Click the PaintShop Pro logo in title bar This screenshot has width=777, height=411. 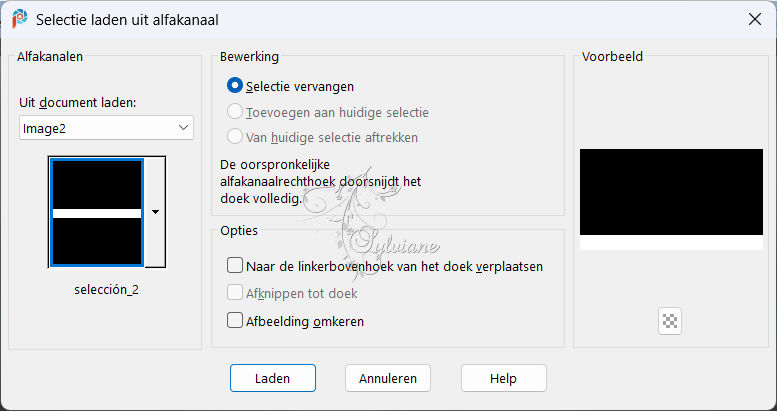20,19
